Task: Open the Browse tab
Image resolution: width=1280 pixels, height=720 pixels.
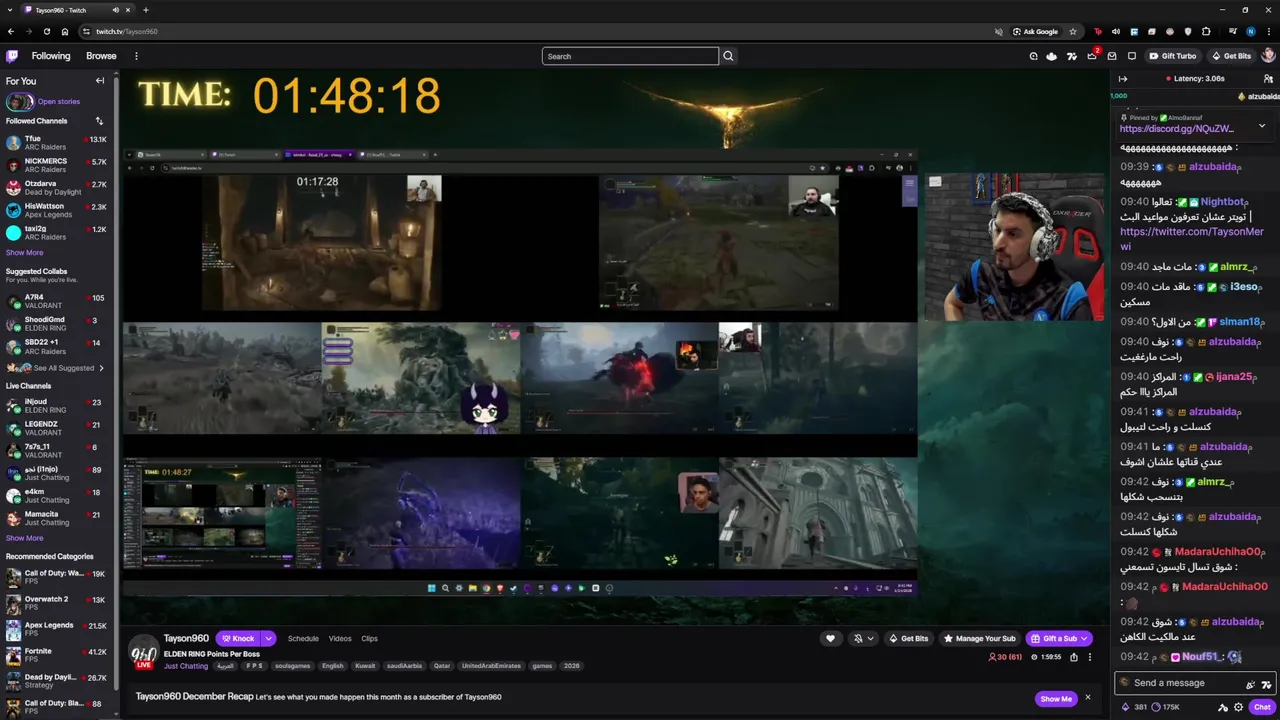Action: tap(101, 56)
